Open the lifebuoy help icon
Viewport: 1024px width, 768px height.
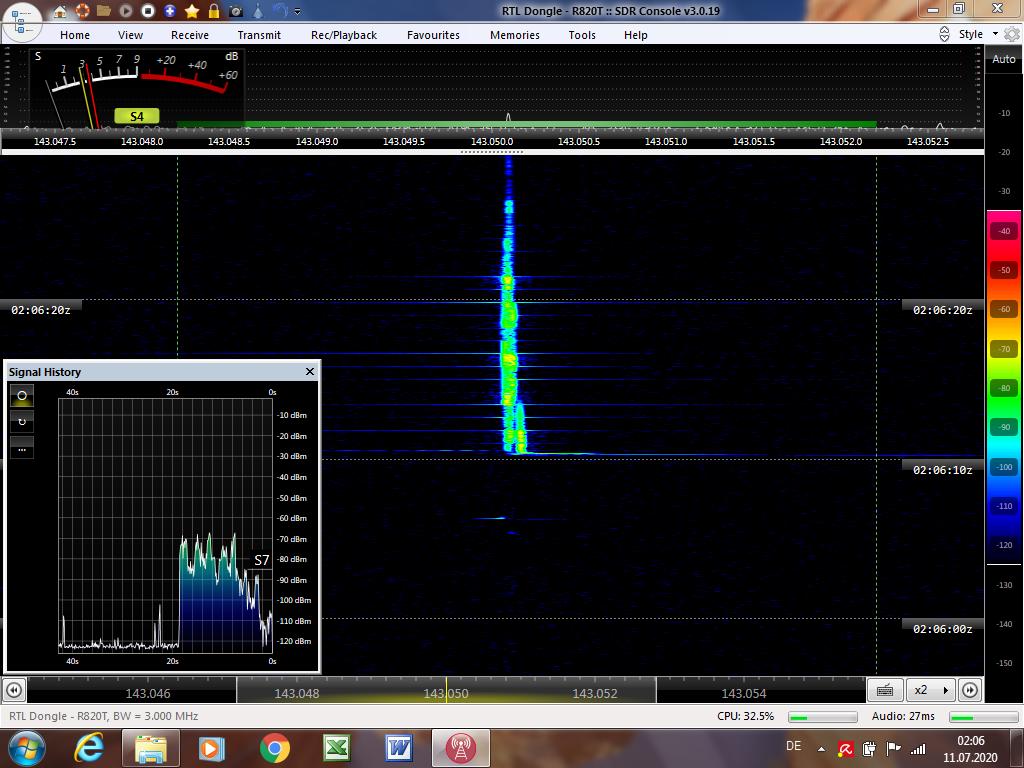click(x=82, y=10)
